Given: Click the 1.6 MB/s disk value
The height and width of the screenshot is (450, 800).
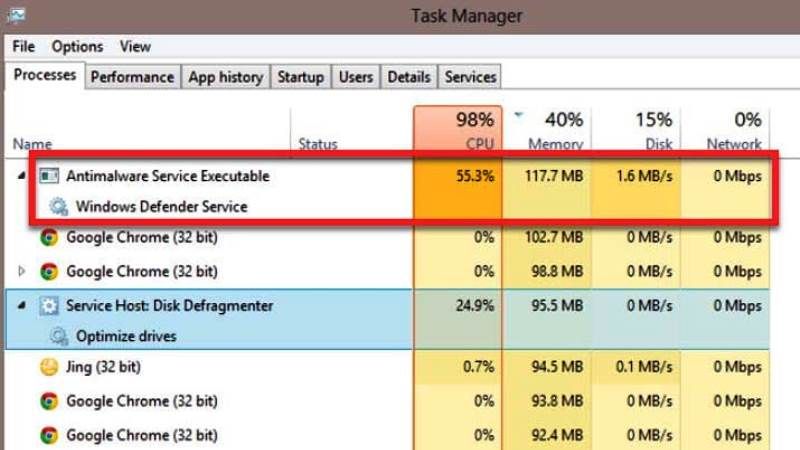Looking at the screenshot, I should 644,176.
